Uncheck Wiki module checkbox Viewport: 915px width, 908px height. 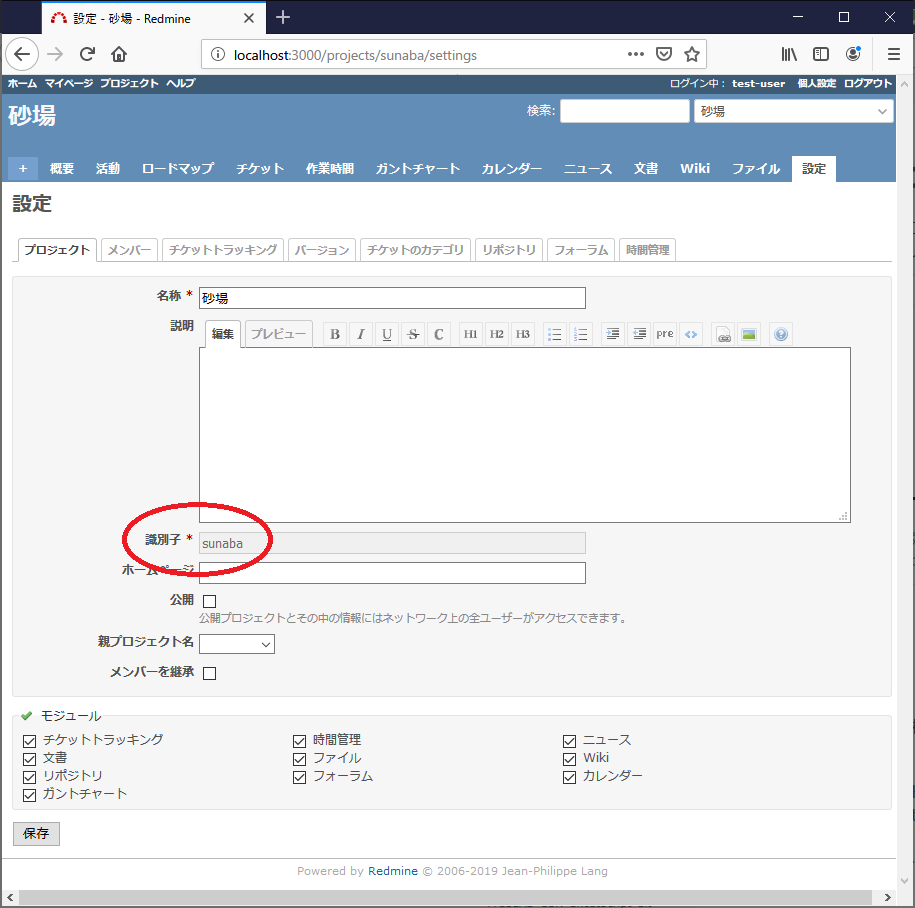click(x=570, y=759)
